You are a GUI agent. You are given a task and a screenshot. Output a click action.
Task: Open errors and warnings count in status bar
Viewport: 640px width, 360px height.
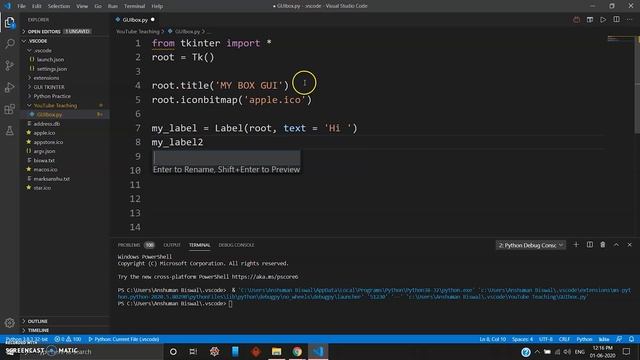(68, 339)
